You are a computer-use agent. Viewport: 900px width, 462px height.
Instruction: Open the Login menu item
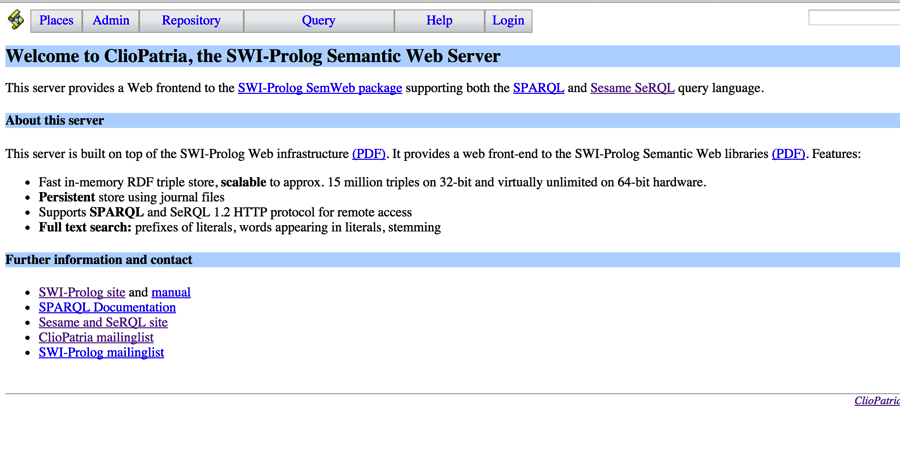click(508, 21)
